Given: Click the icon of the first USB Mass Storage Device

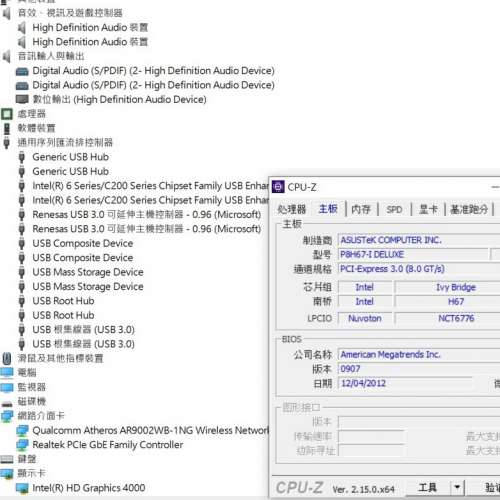Looking at the screenshot, I should 22,272.
